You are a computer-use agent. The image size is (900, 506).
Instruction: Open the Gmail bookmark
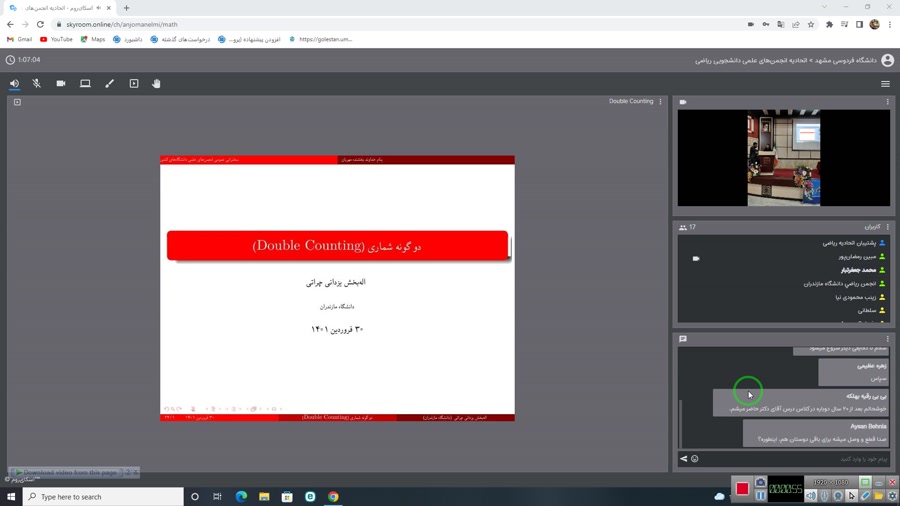pos(19,40)
